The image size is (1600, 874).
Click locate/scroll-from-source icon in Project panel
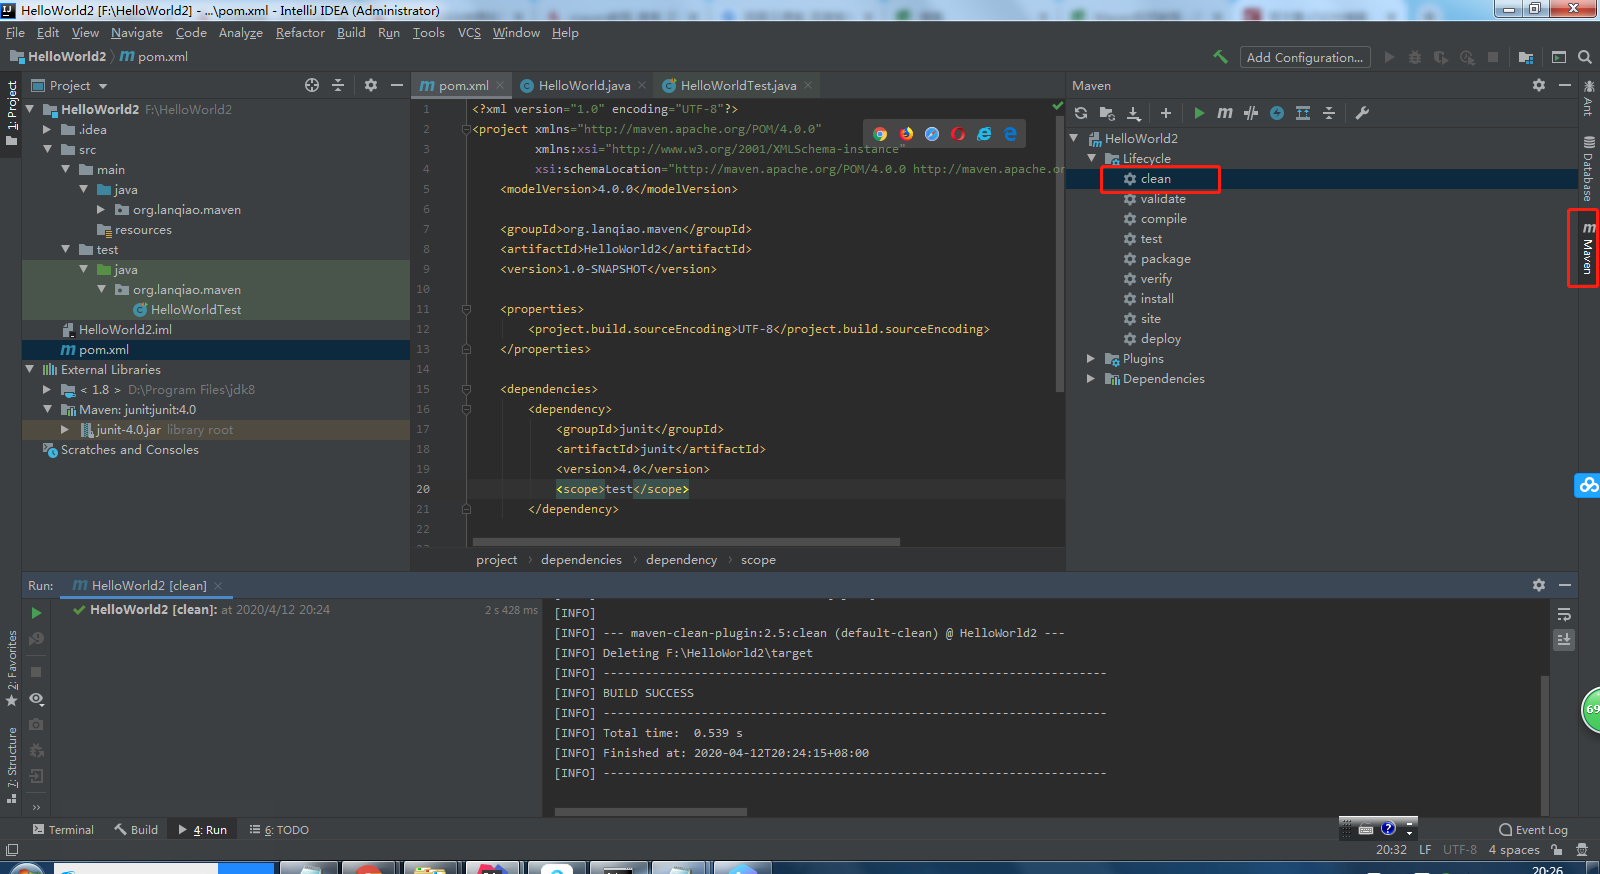click(x=312, y=85)
